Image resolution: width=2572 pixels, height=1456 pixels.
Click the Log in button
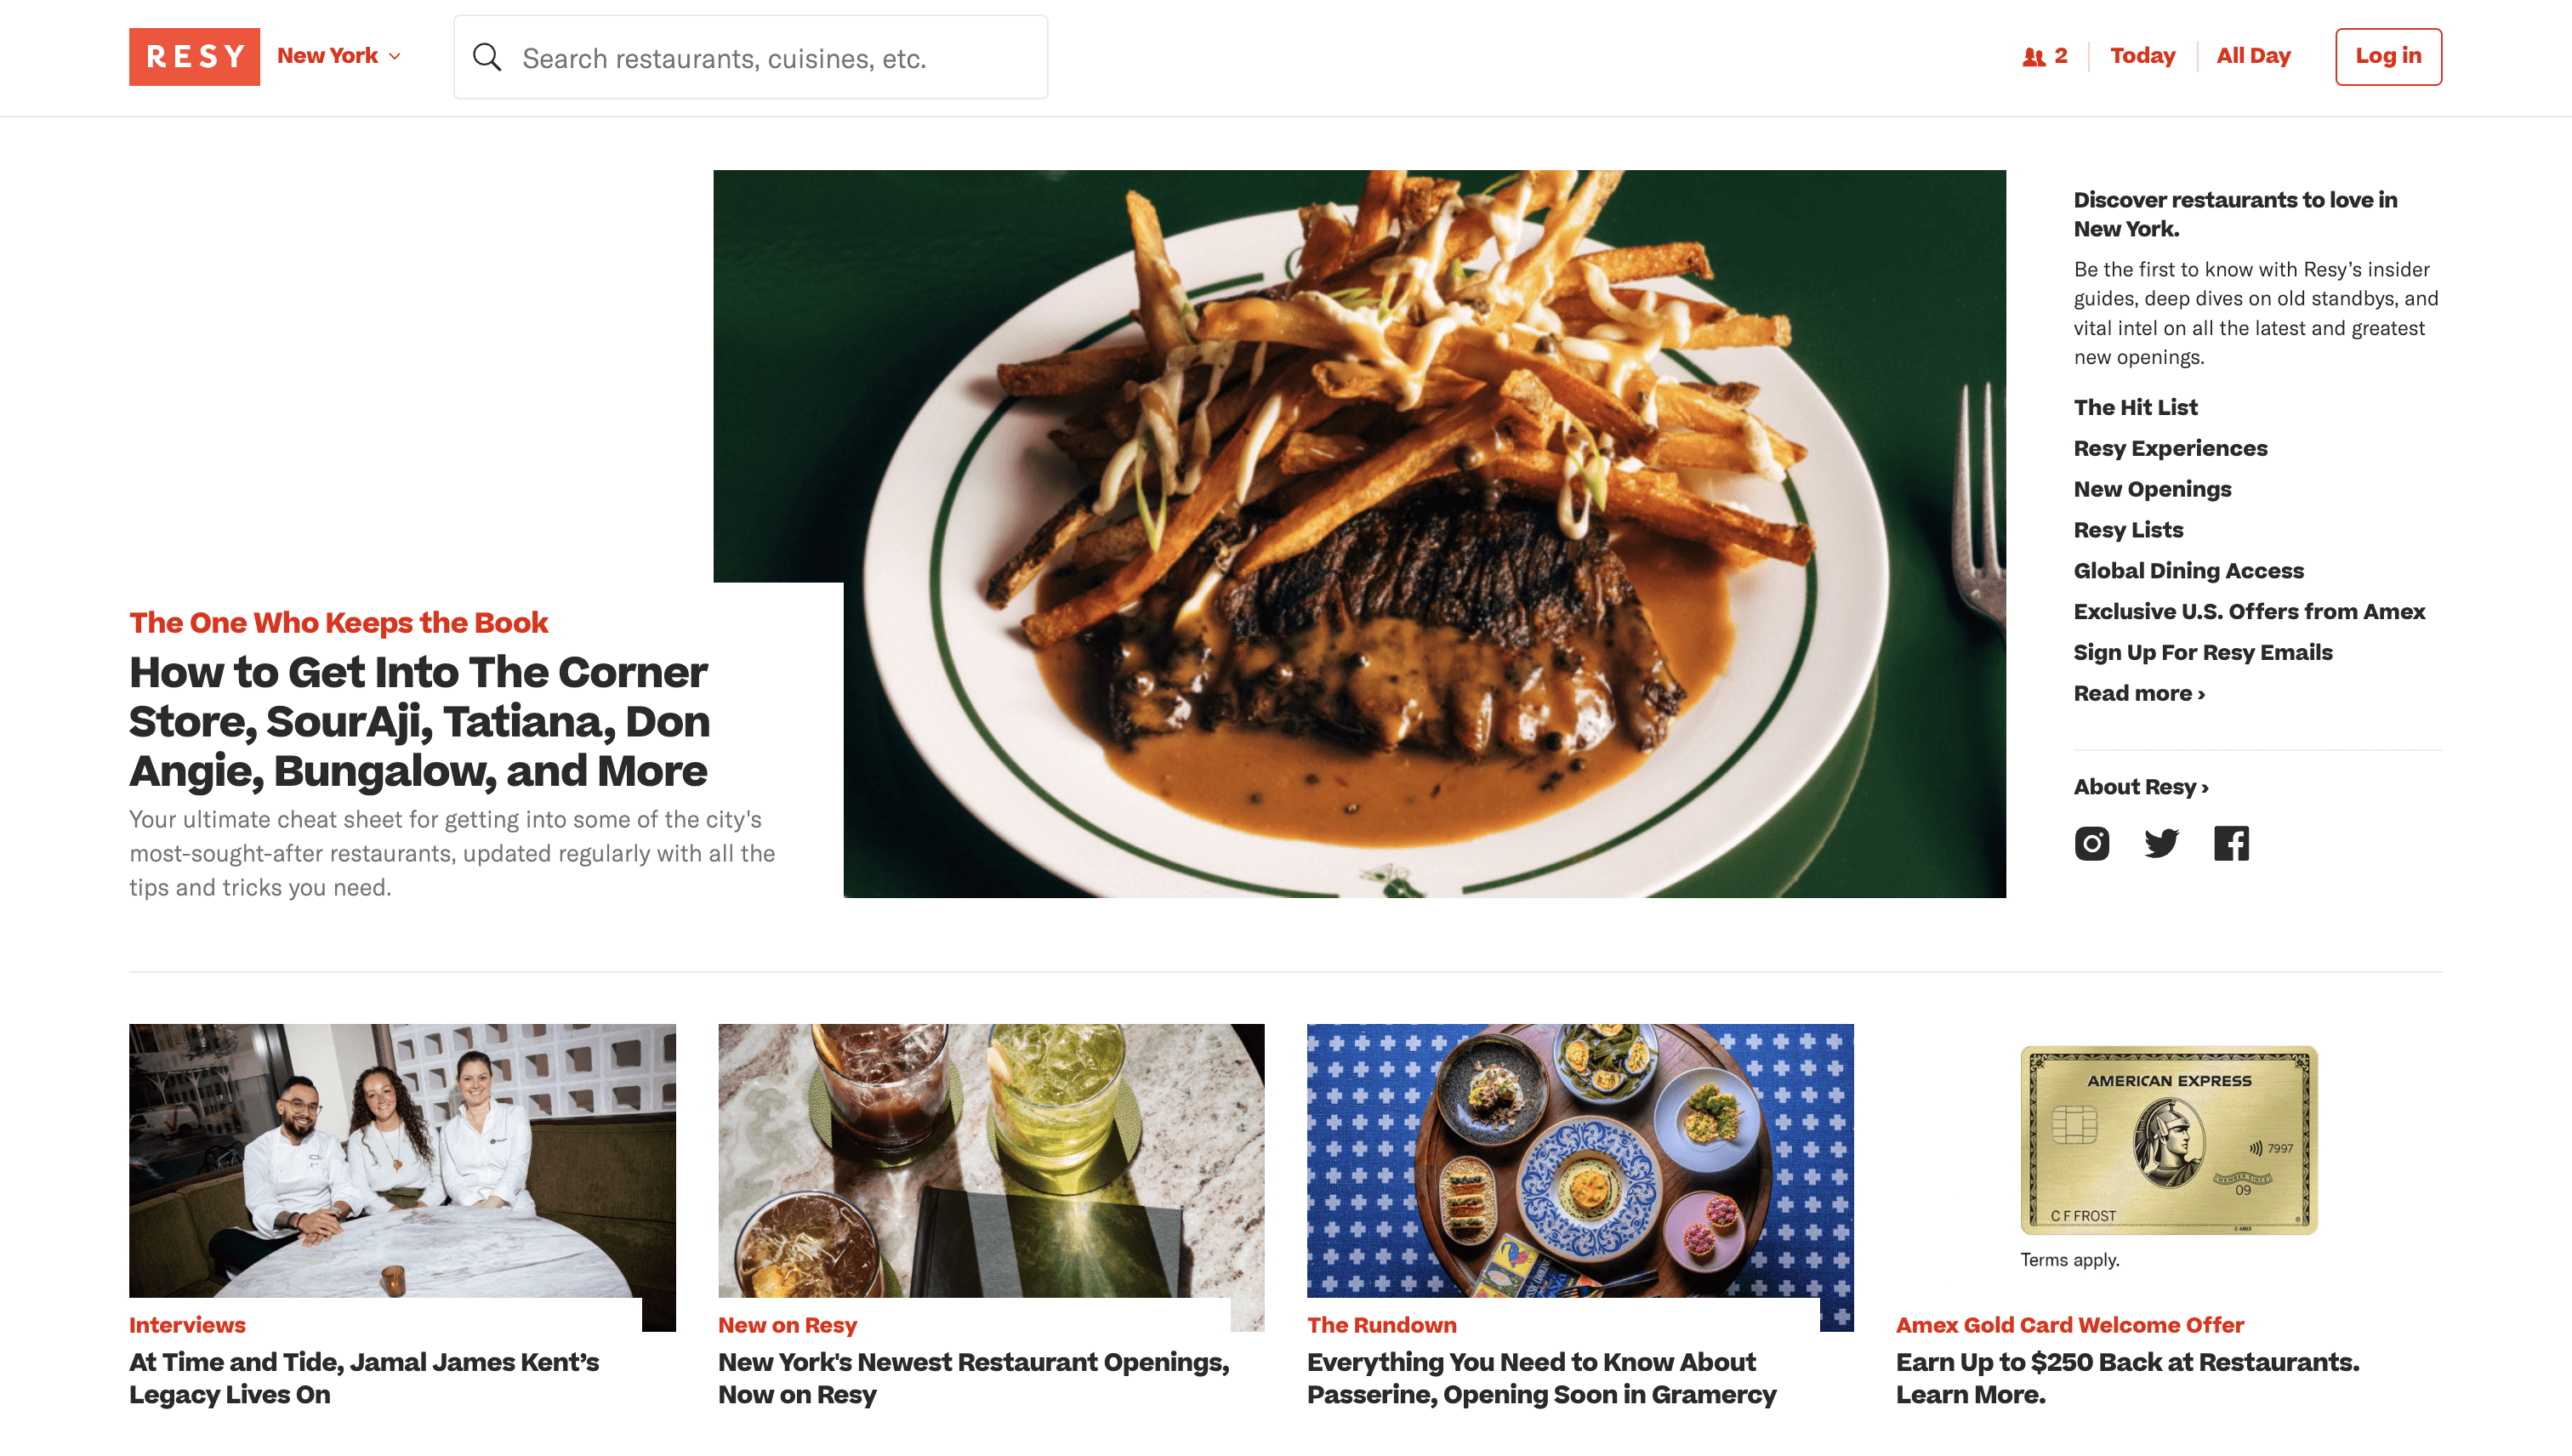coord(2388,57)
